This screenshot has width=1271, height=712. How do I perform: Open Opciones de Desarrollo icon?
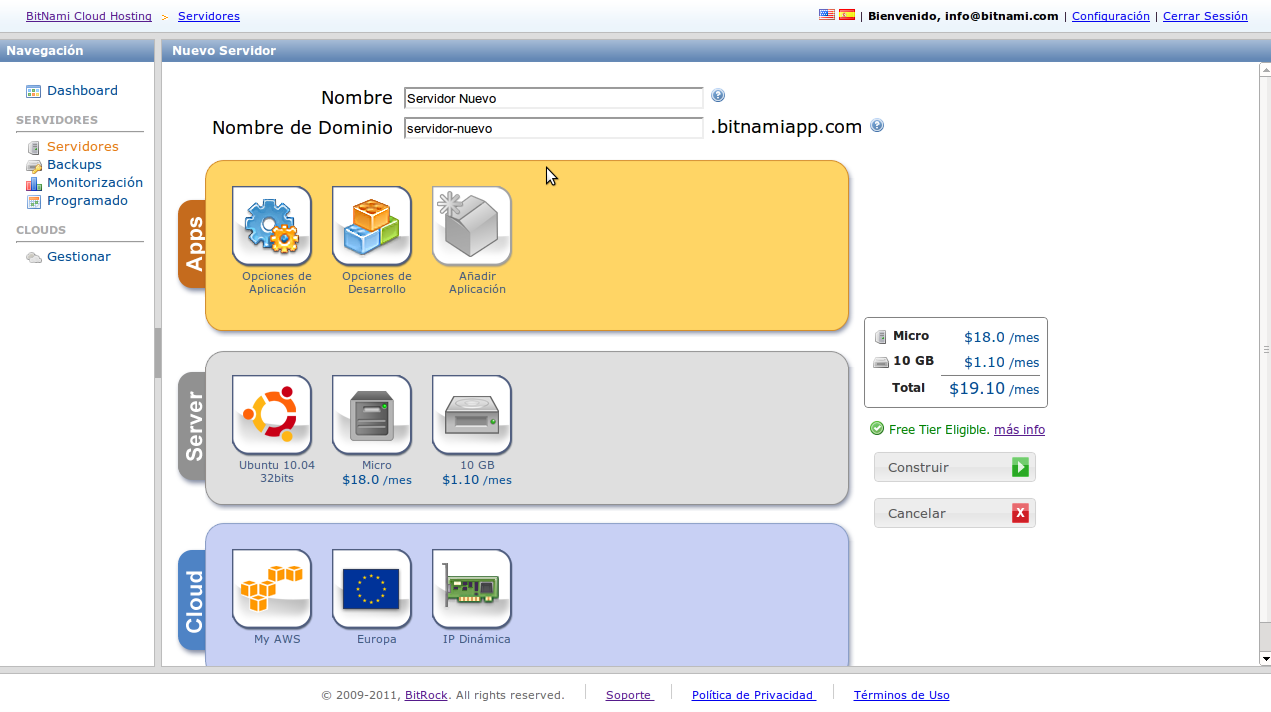click(372, 226)
